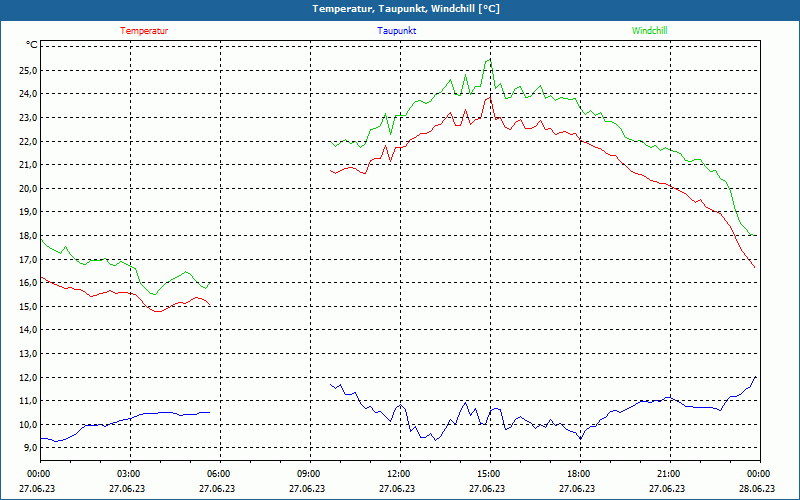
Task: Click the '22,0' y-axis value
Action: coord(28,141)
